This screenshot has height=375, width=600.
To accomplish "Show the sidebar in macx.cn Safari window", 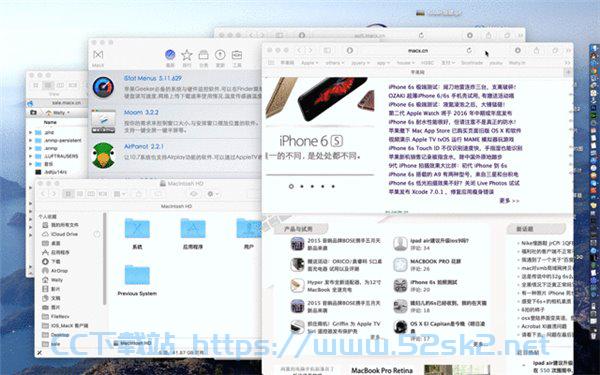I will coord(327,50).
